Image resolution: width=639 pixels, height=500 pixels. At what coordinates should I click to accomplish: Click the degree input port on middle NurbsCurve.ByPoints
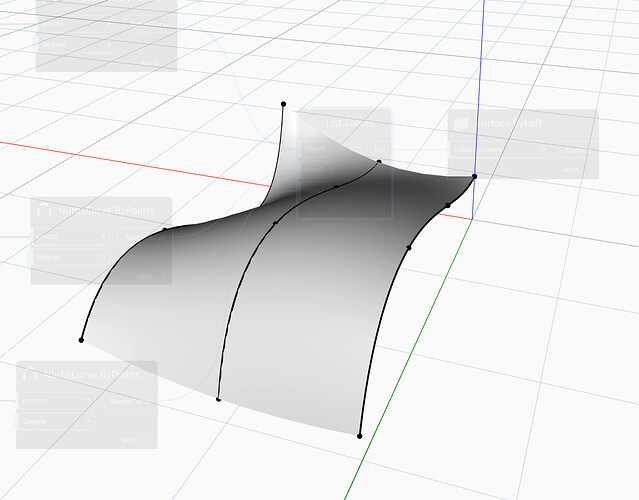coord(70,257)
